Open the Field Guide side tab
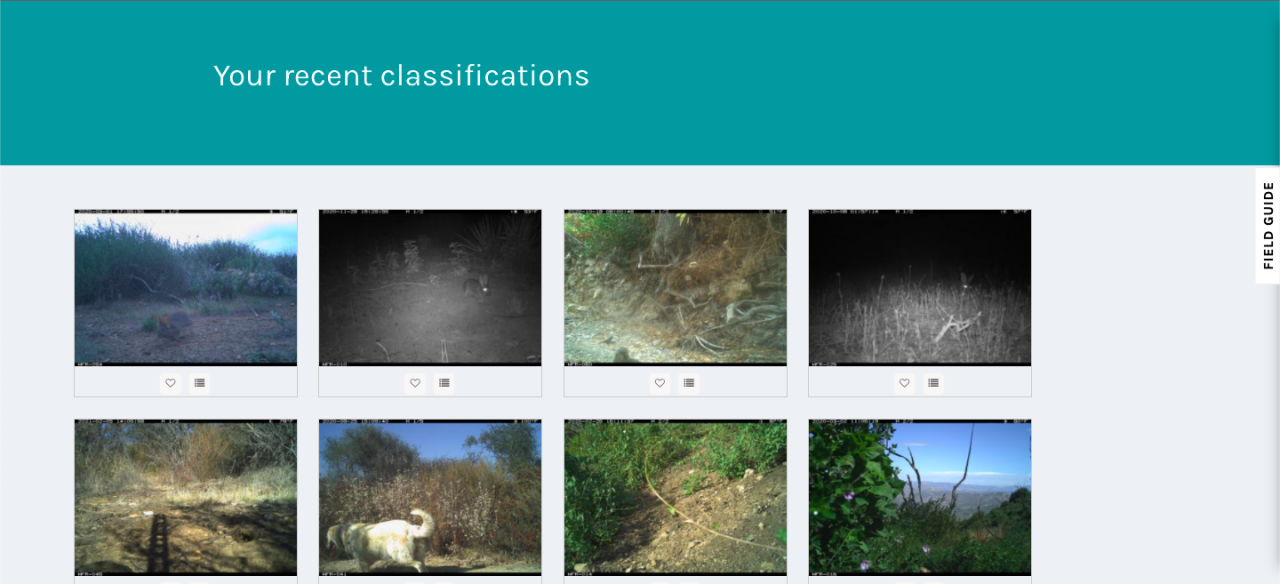The height and width of the screenshot is (584, 1280). pos(1268,225)
